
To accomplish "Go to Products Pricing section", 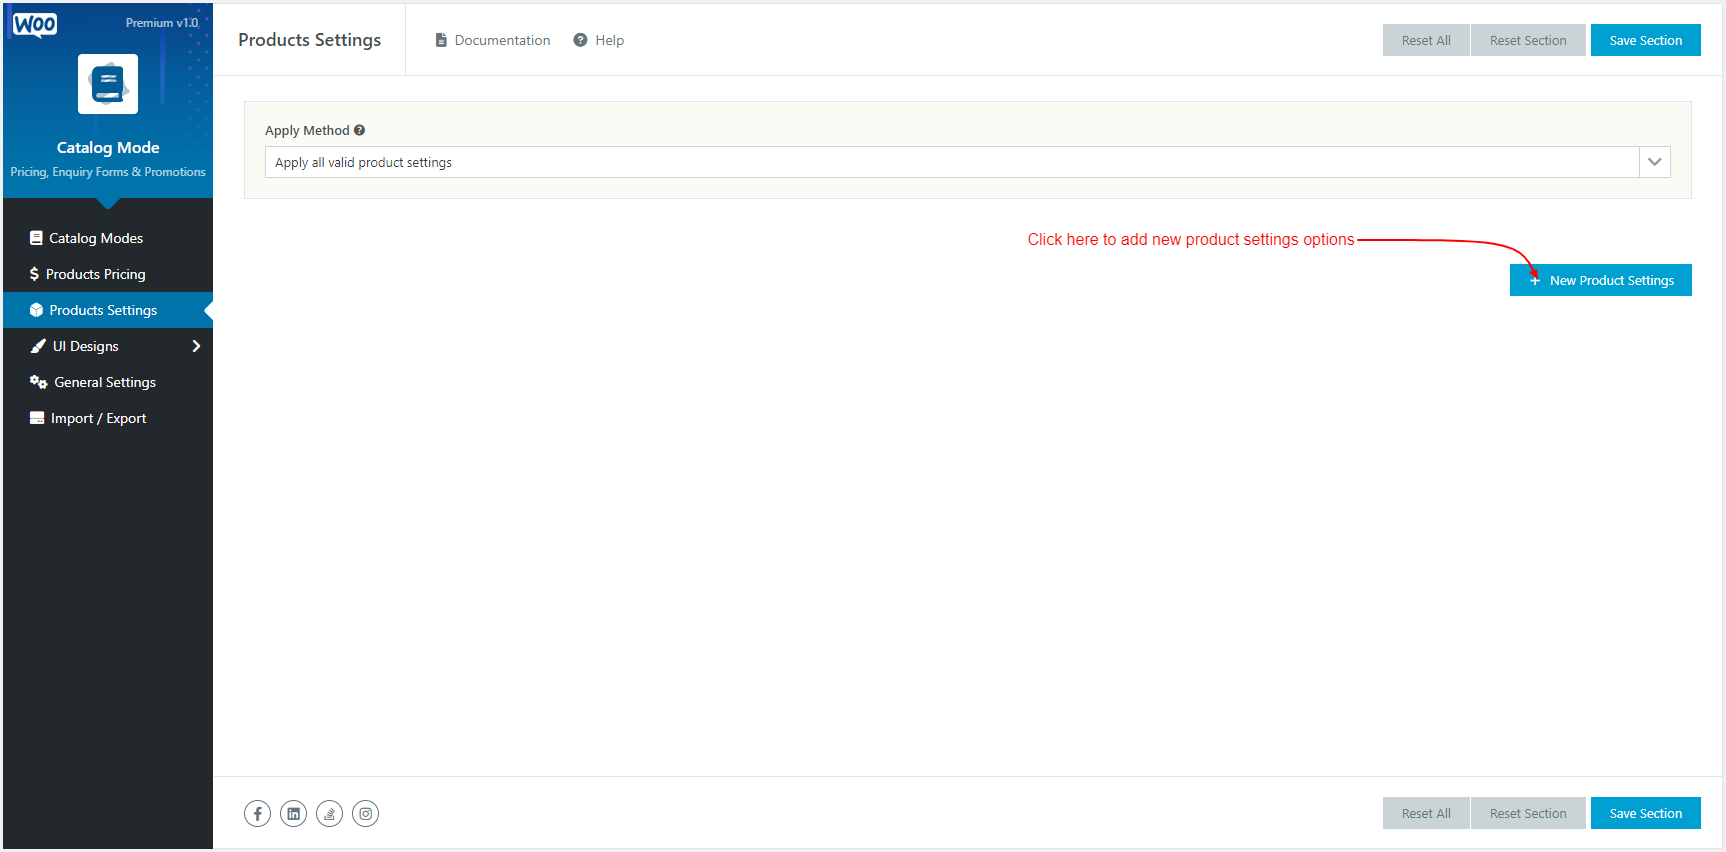I will [x=108, y=274].
